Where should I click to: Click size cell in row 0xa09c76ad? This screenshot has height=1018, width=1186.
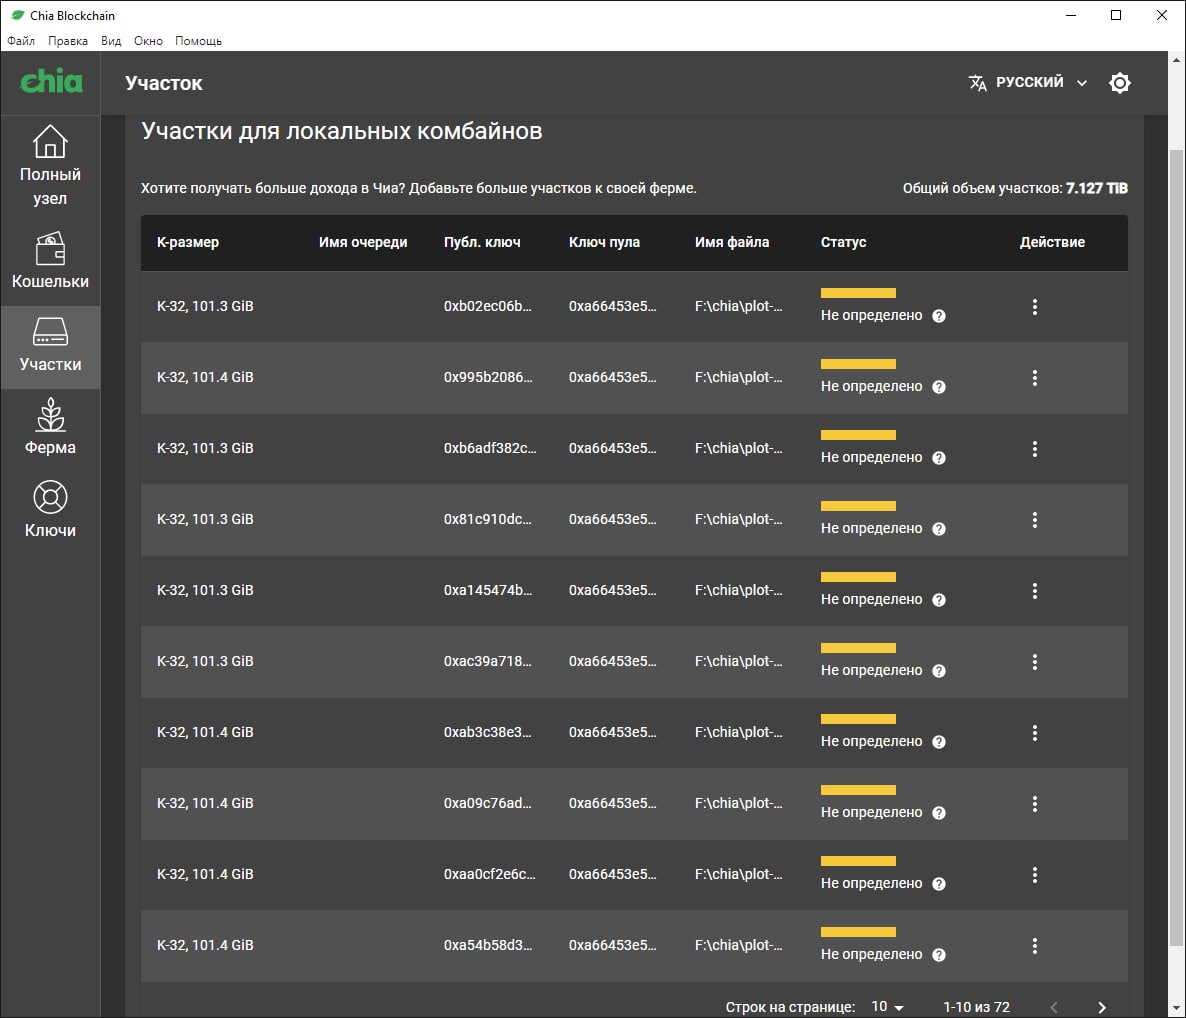205,804
